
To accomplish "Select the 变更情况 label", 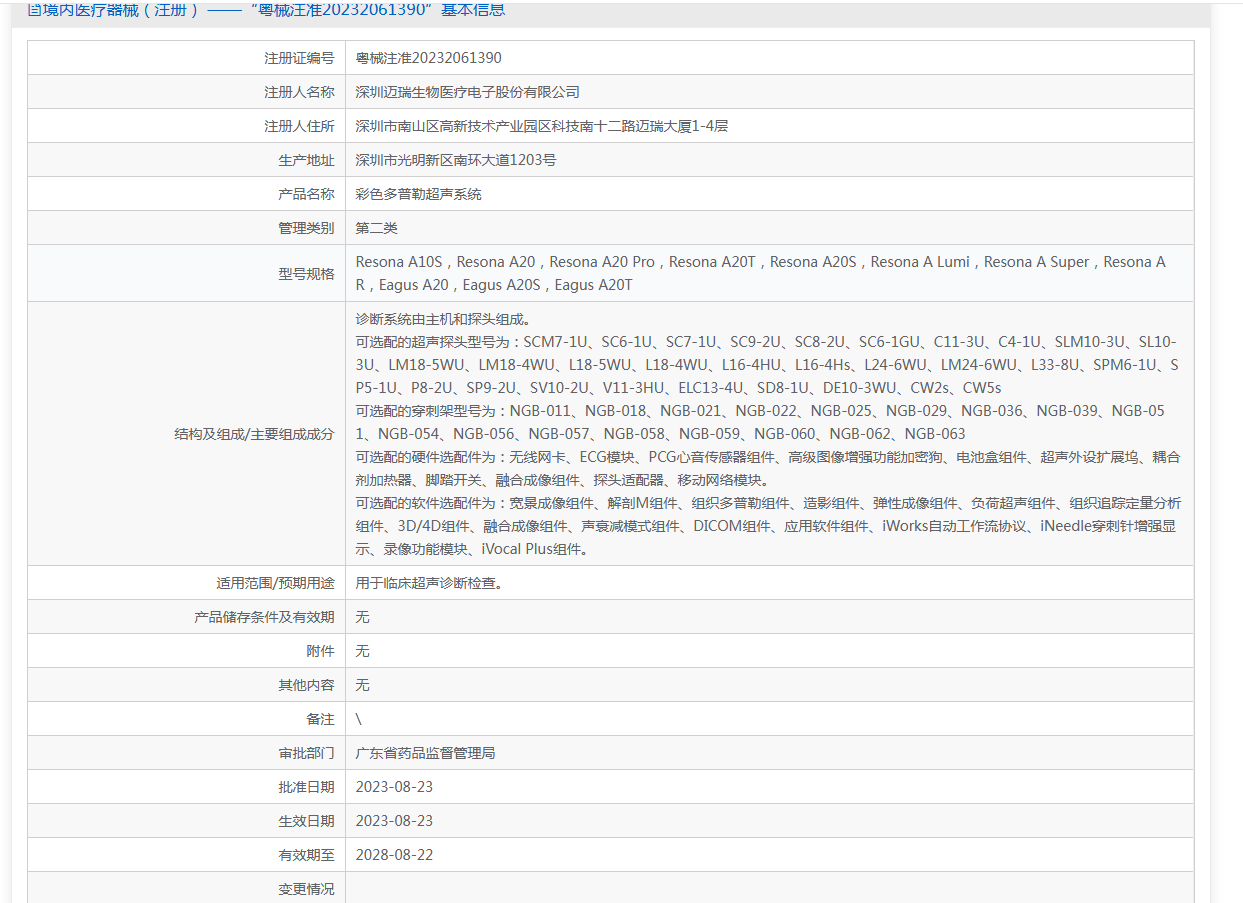I will point(306,889).
